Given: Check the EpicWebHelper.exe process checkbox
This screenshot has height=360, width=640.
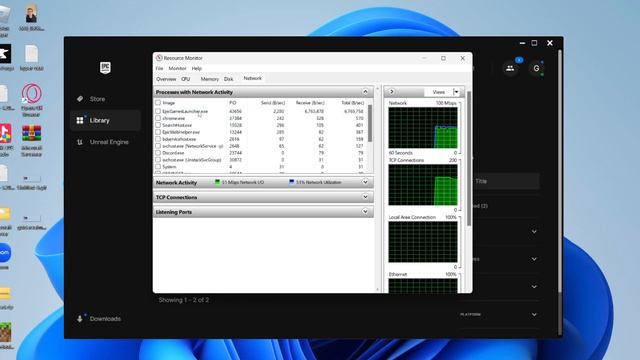Looking at the screenshot, I should point(158,132).
